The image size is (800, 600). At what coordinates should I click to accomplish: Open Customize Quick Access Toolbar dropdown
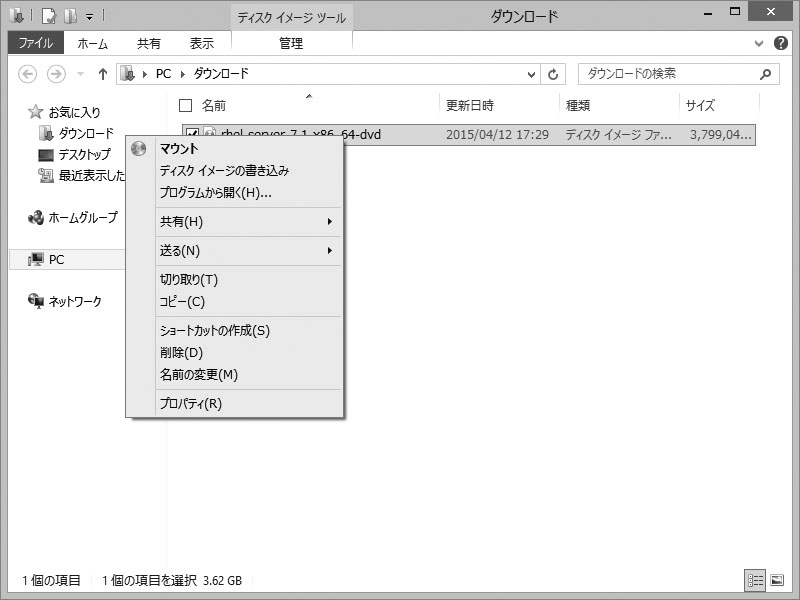[89, 17]
